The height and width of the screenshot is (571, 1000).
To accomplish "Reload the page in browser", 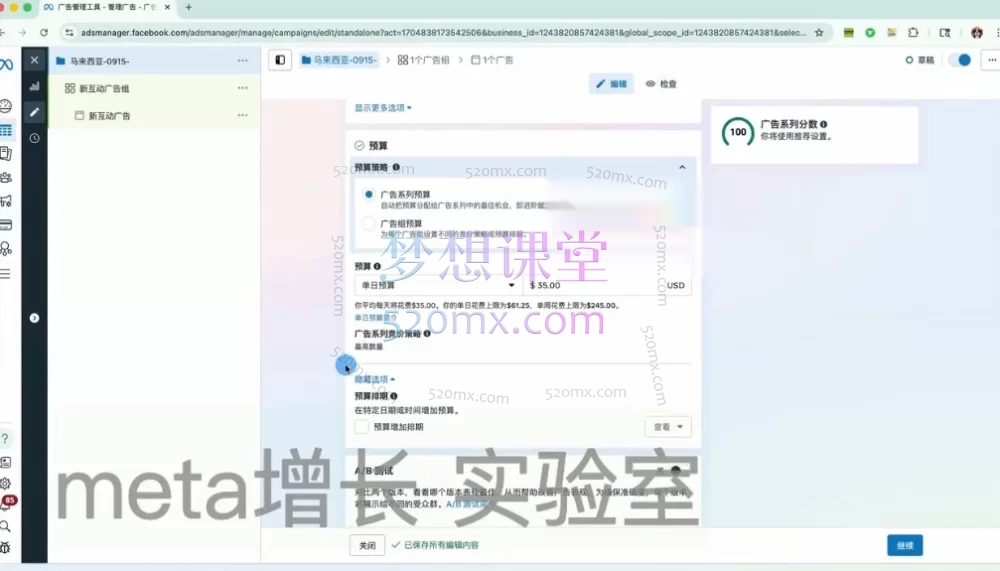I will tap(43, 33).
